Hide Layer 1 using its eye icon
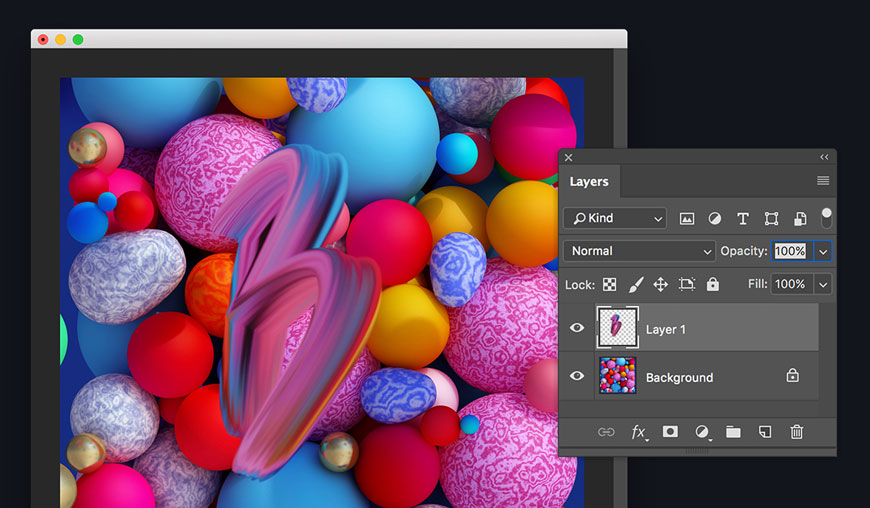Image resolution: width=870 pixels, height=508 pixels. [x=577, y=328]
